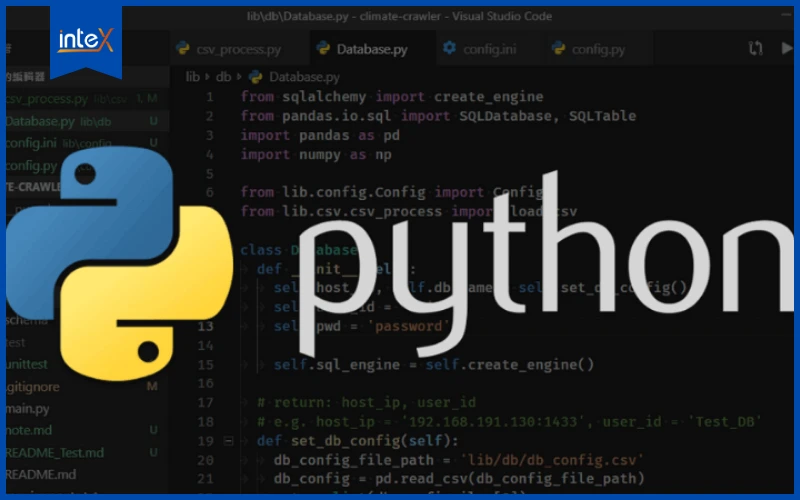Select Database.py lib\db in open editors
Screen dimensions: 800x500
87,121
